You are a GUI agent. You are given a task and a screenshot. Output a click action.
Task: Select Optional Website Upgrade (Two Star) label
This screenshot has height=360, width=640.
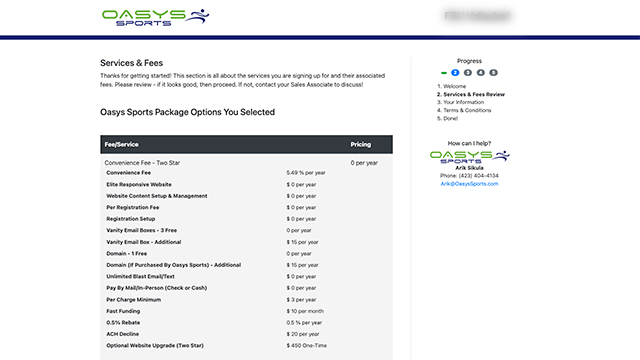(x=155, y=345)
